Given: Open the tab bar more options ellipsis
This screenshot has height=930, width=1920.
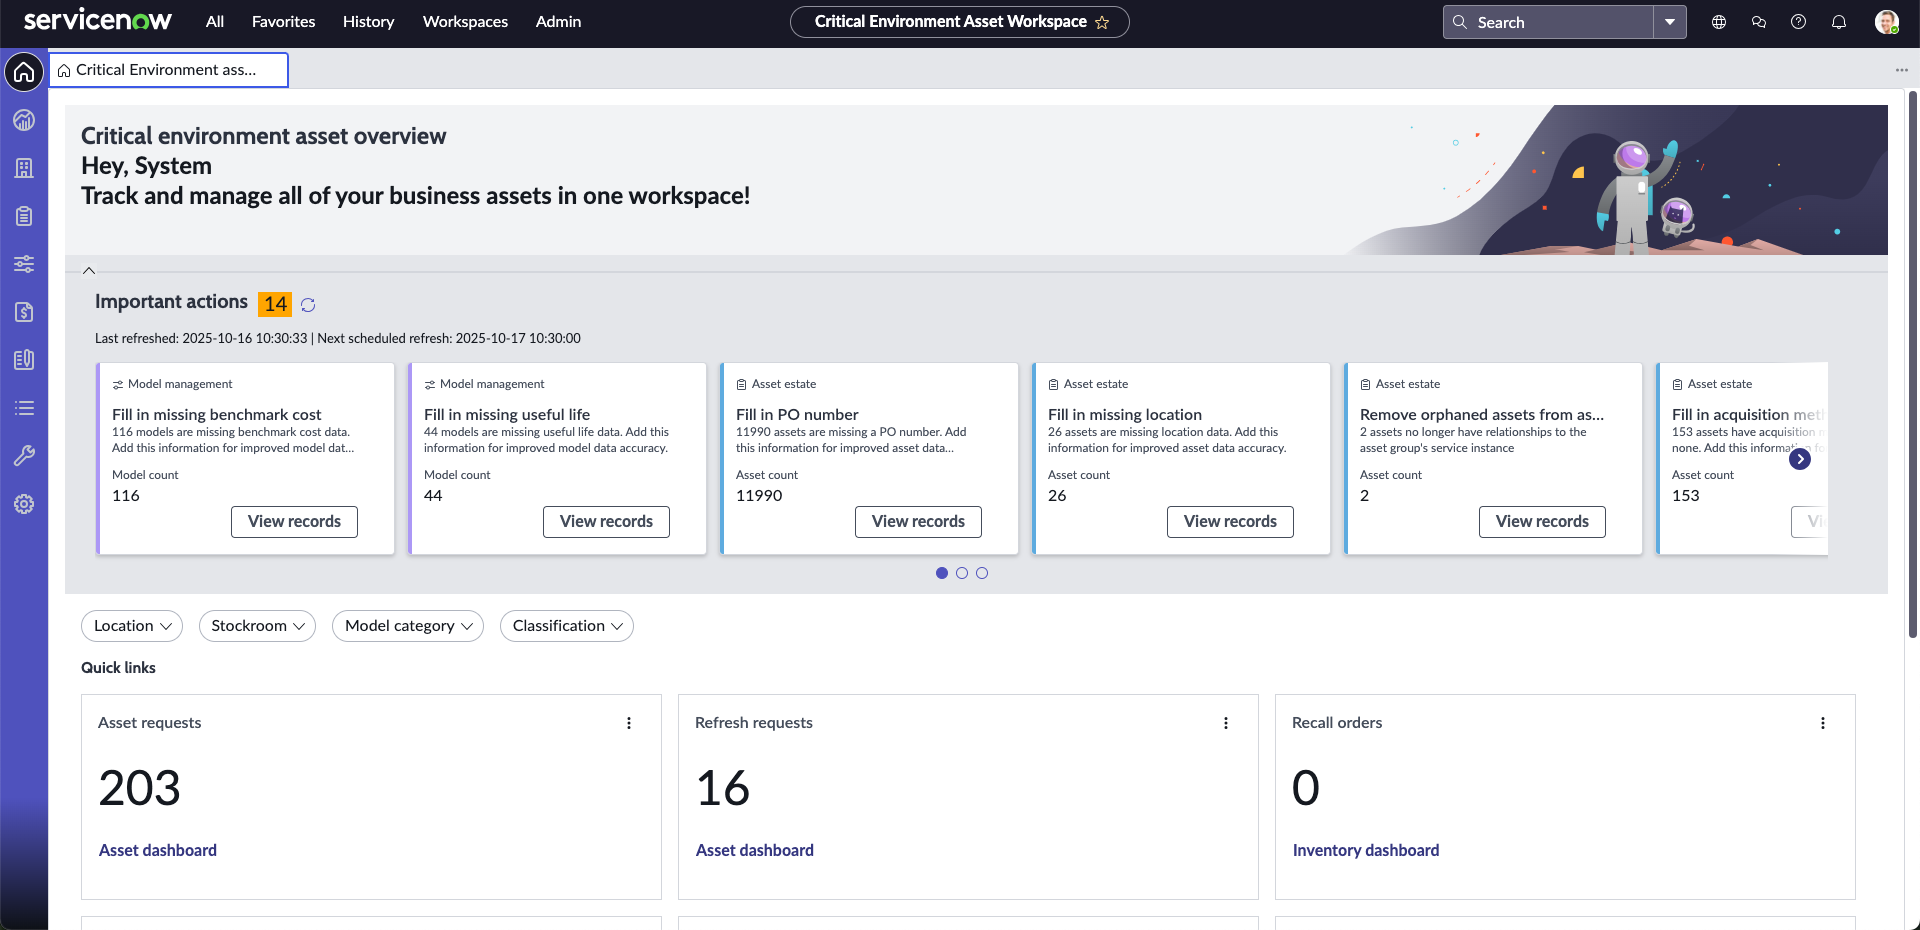Looking at the screenshot, I should [1901, 70].
